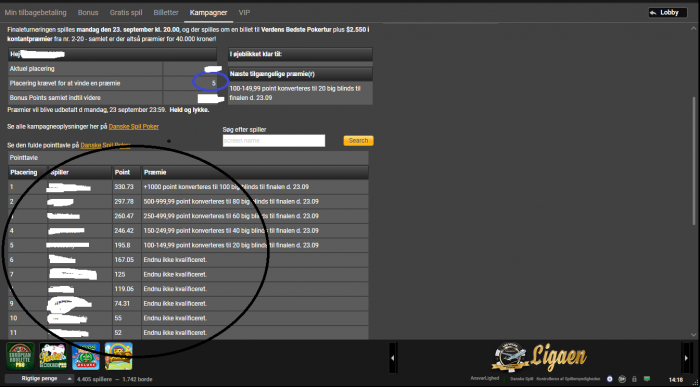This screenshot has width=700, height=387.
Task: Start the Deluxe watermelon slot game
Action: click(x=86, y=356)
